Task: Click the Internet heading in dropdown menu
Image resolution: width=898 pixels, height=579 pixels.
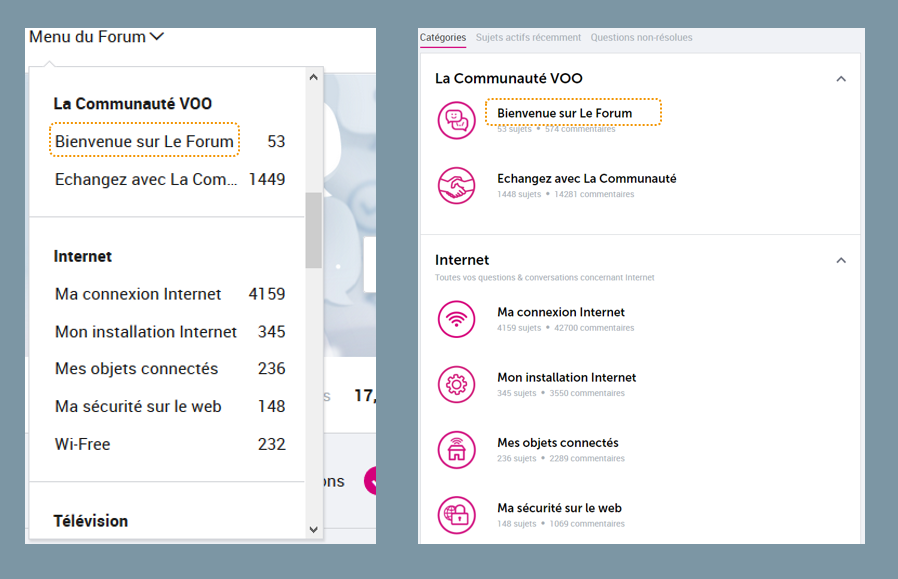Action: 82,256
